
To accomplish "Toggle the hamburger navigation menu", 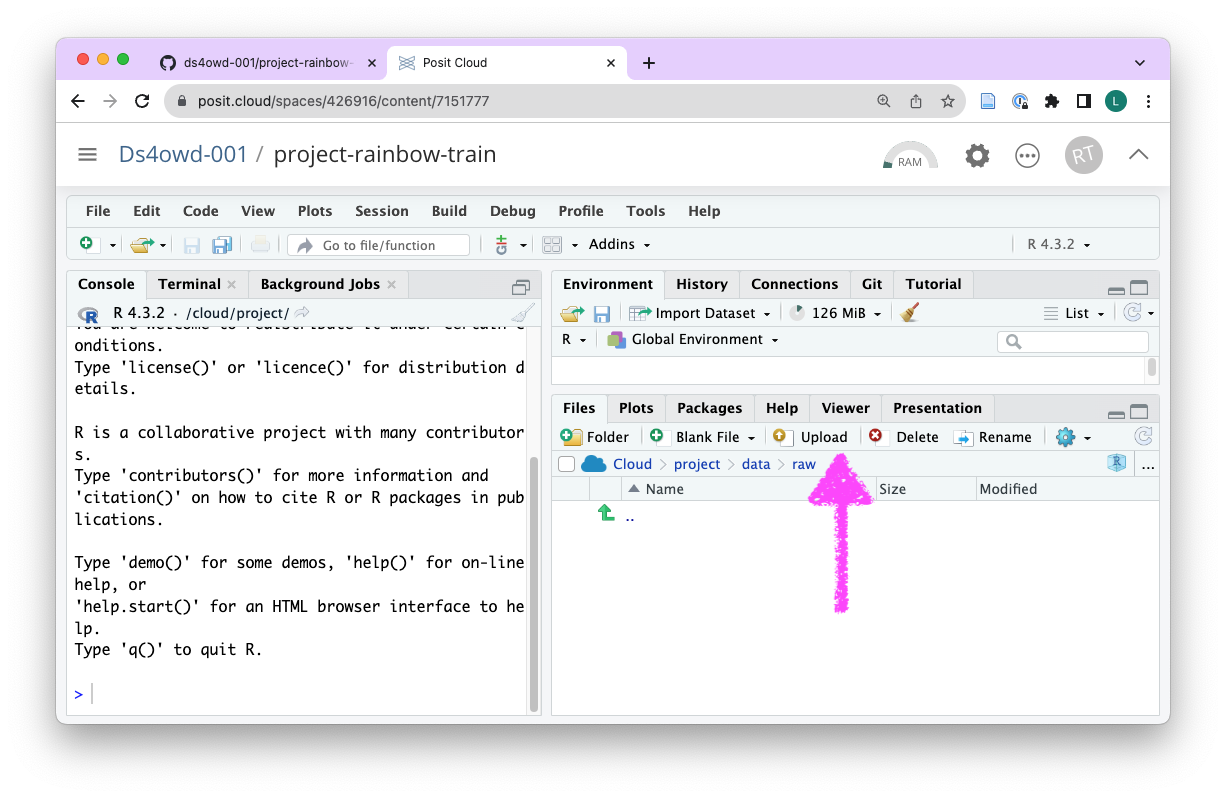I will 87,154.
